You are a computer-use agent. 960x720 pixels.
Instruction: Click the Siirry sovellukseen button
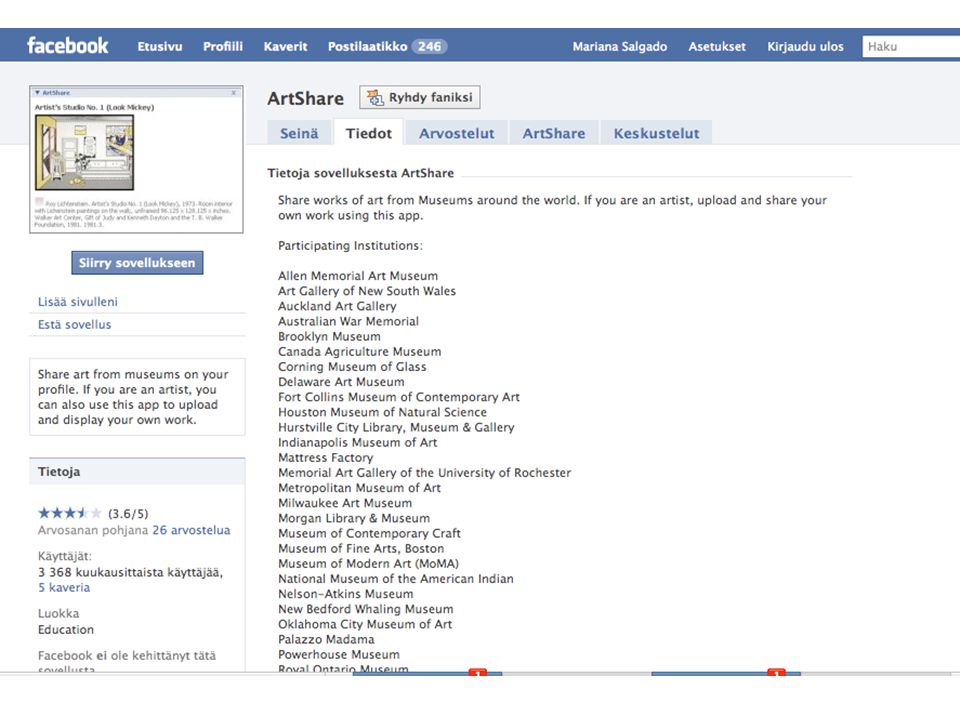pyautogui.click(x=137, y=263)
